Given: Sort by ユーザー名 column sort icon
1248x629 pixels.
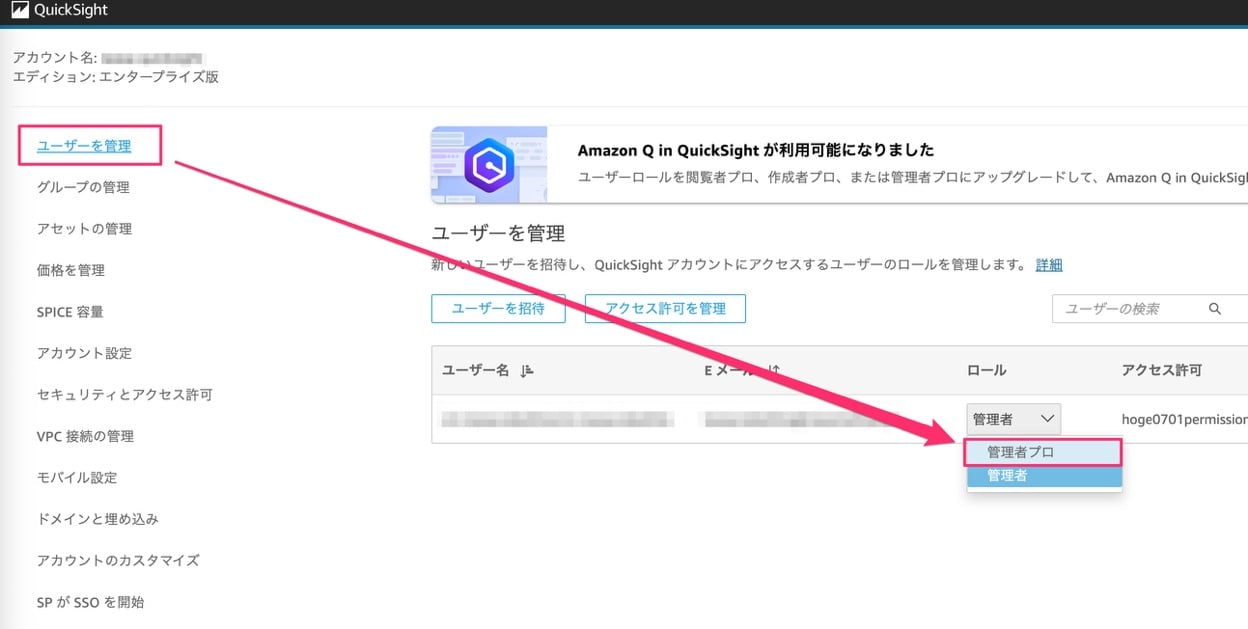Looking at the screenshot, I should tap(527, 370).
